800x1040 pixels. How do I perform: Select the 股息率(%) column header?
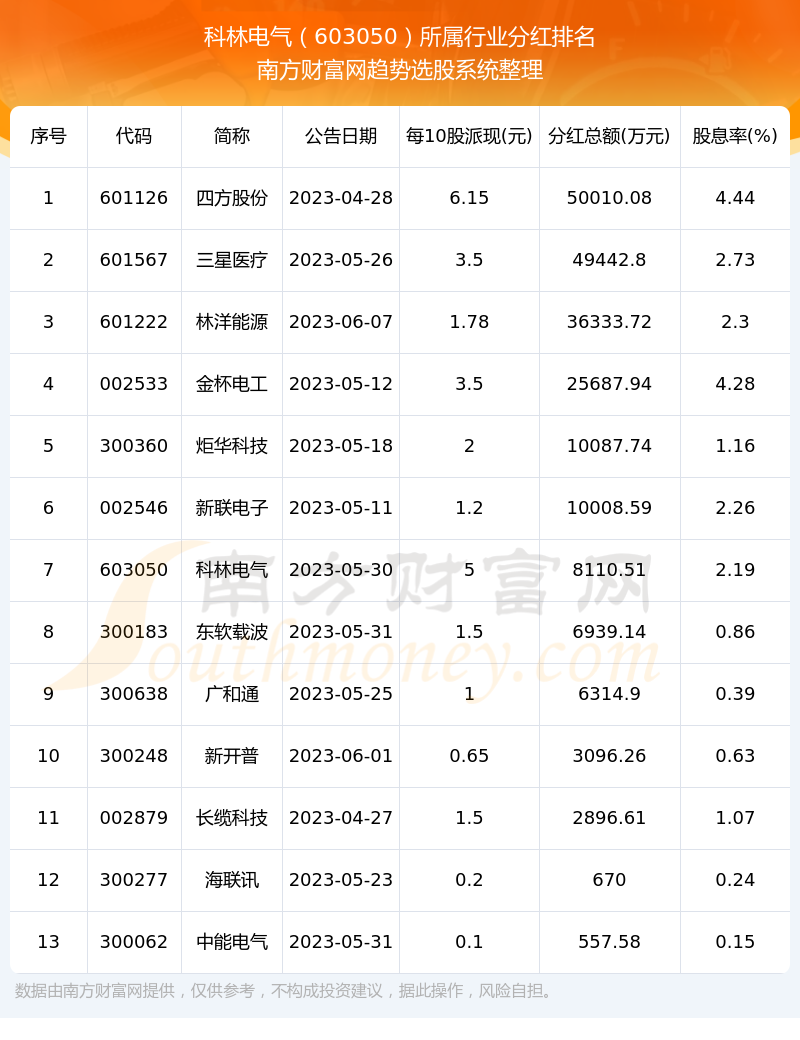pyautogui.click(x=735, y=136)
